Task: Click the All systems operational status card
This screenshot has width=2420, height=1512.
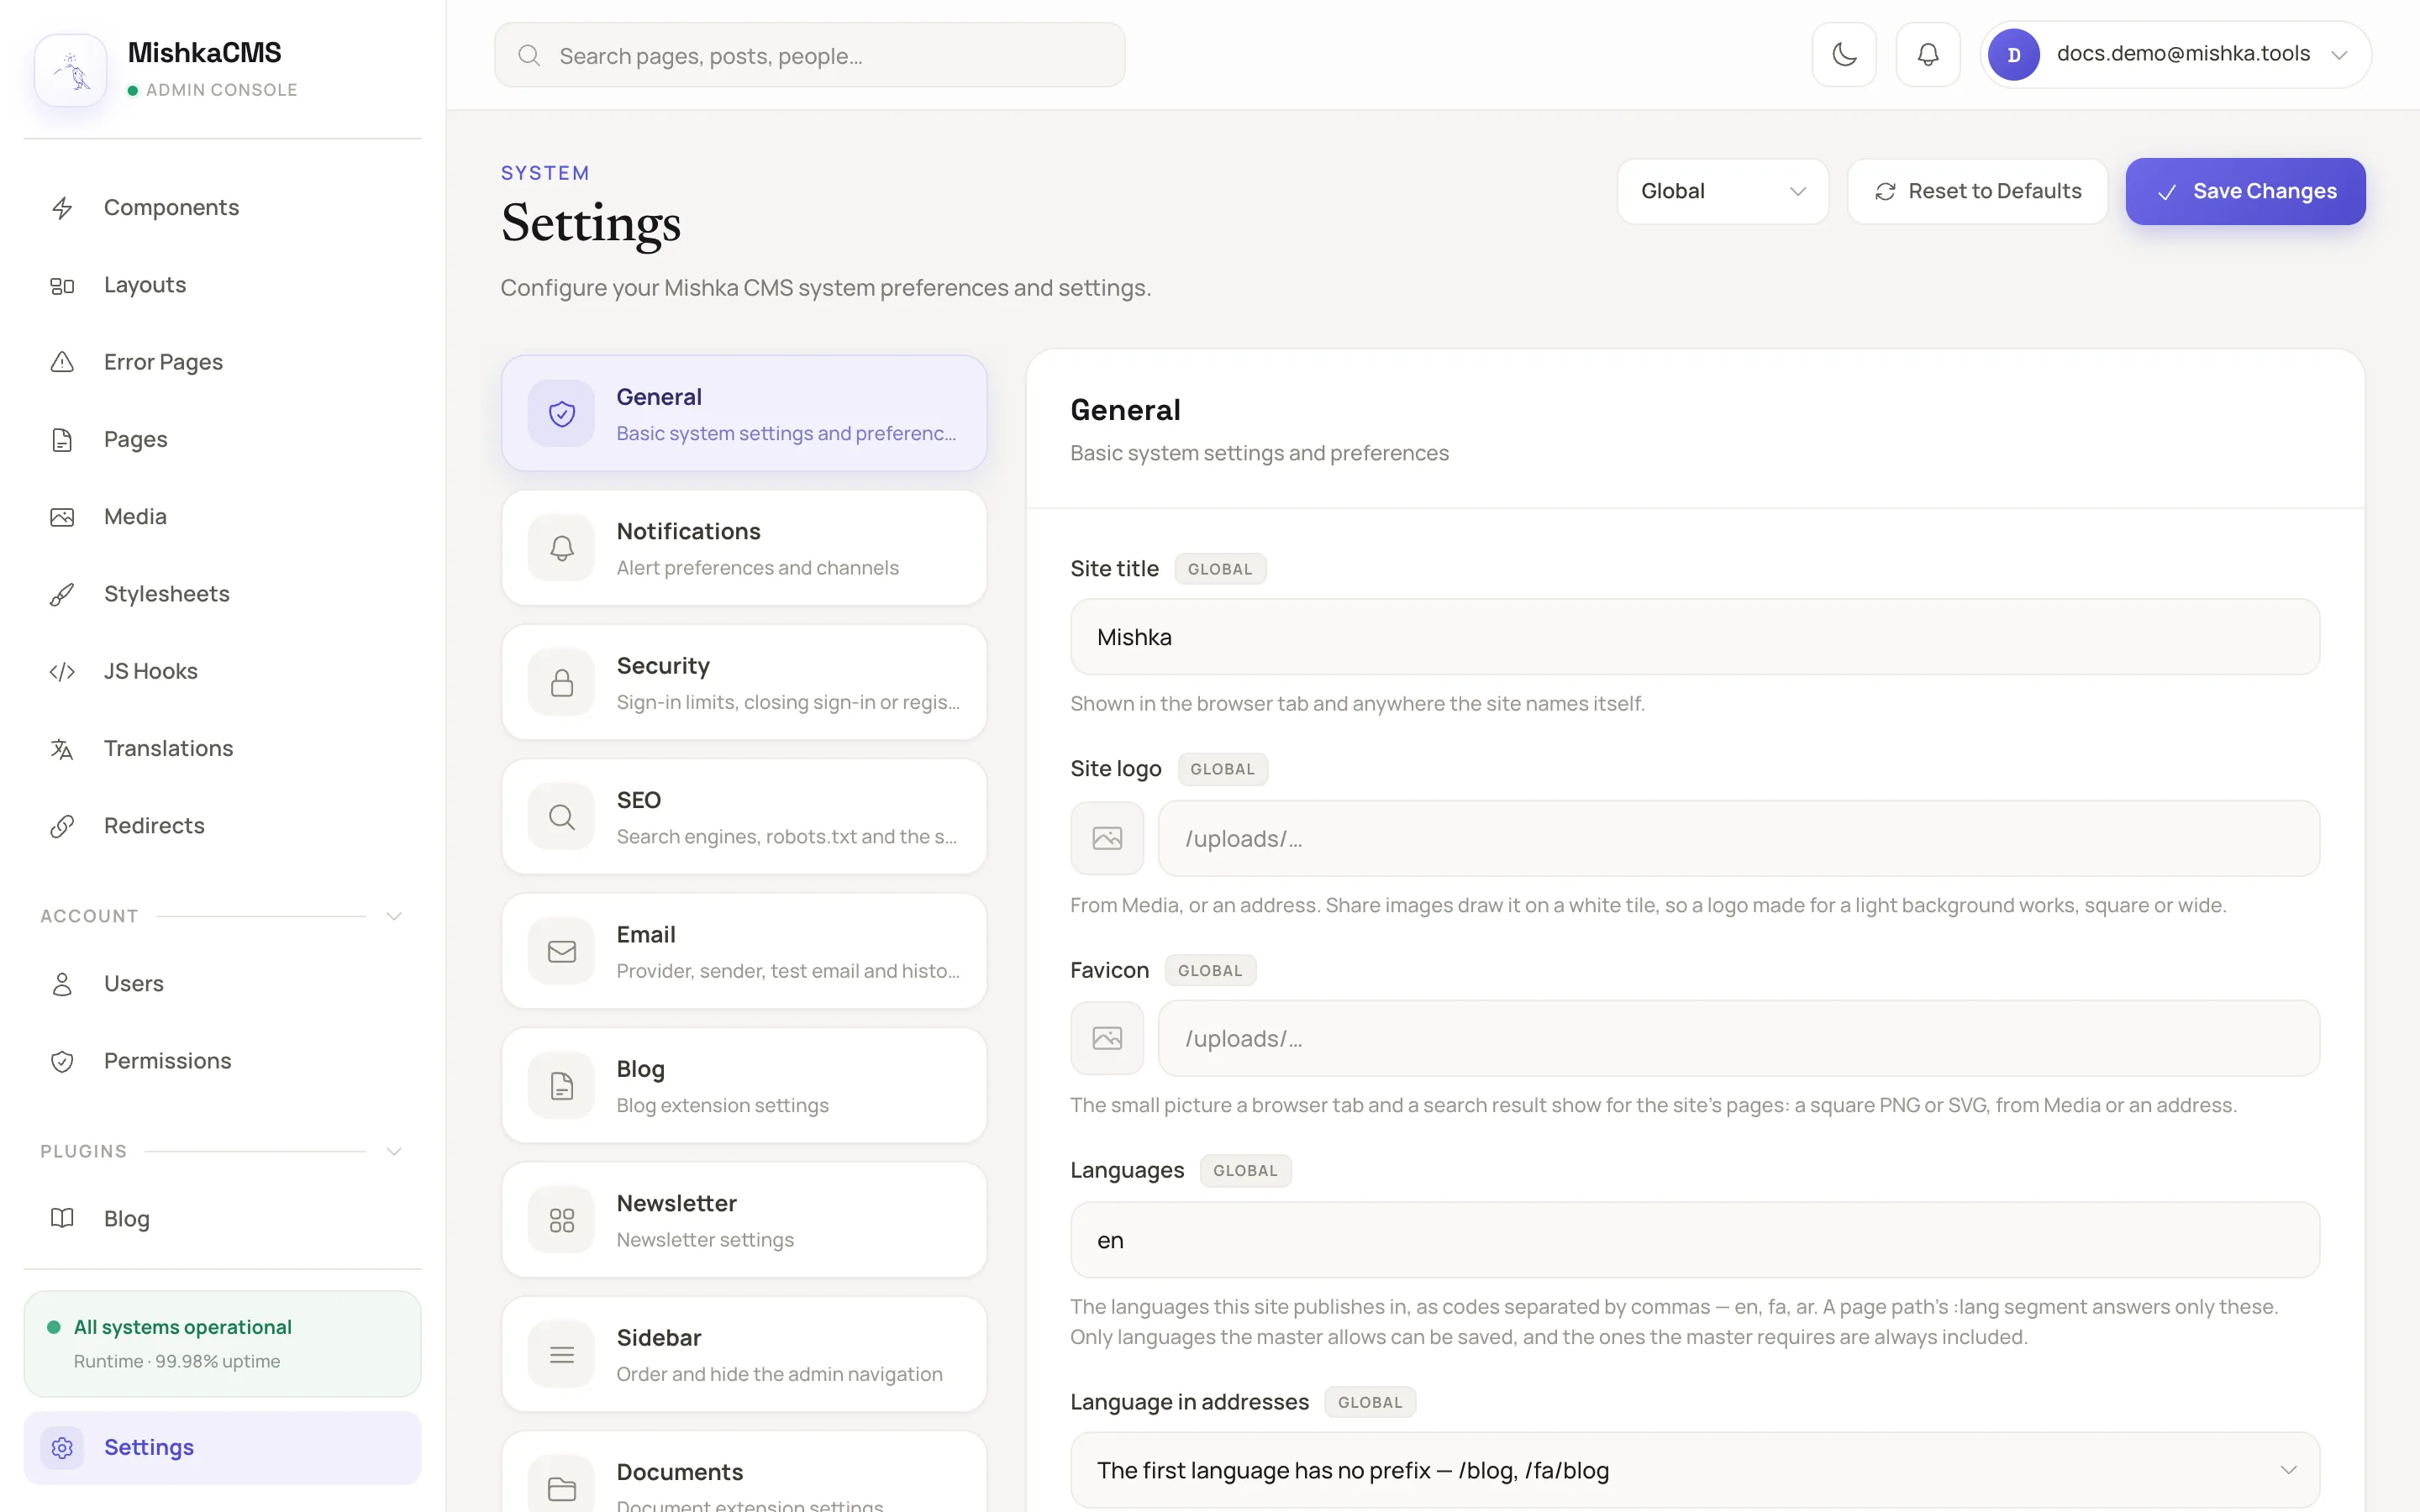Action: pyautogui.click(x=222, y=1344)
